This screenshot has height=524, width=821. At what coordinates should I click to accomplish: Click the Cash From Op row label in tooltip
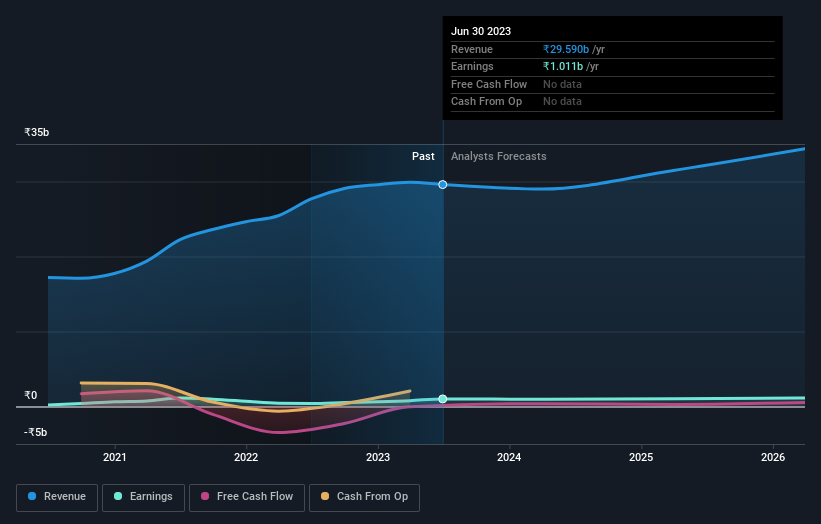(x=486, y=102)
